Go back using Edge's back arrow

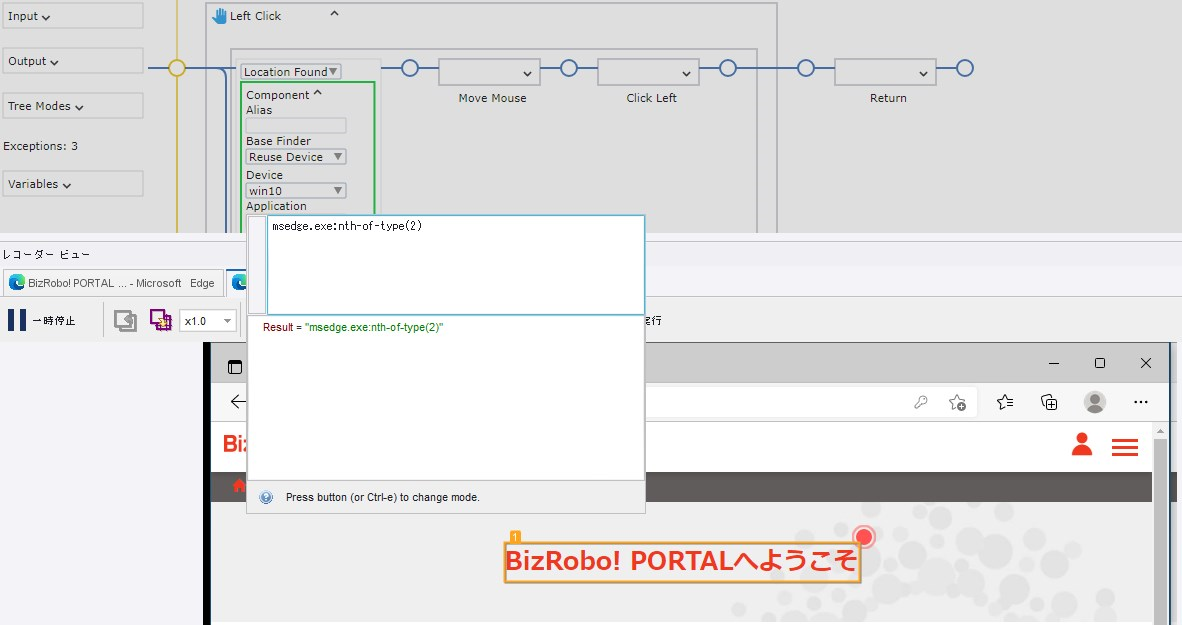pos(237,402)
